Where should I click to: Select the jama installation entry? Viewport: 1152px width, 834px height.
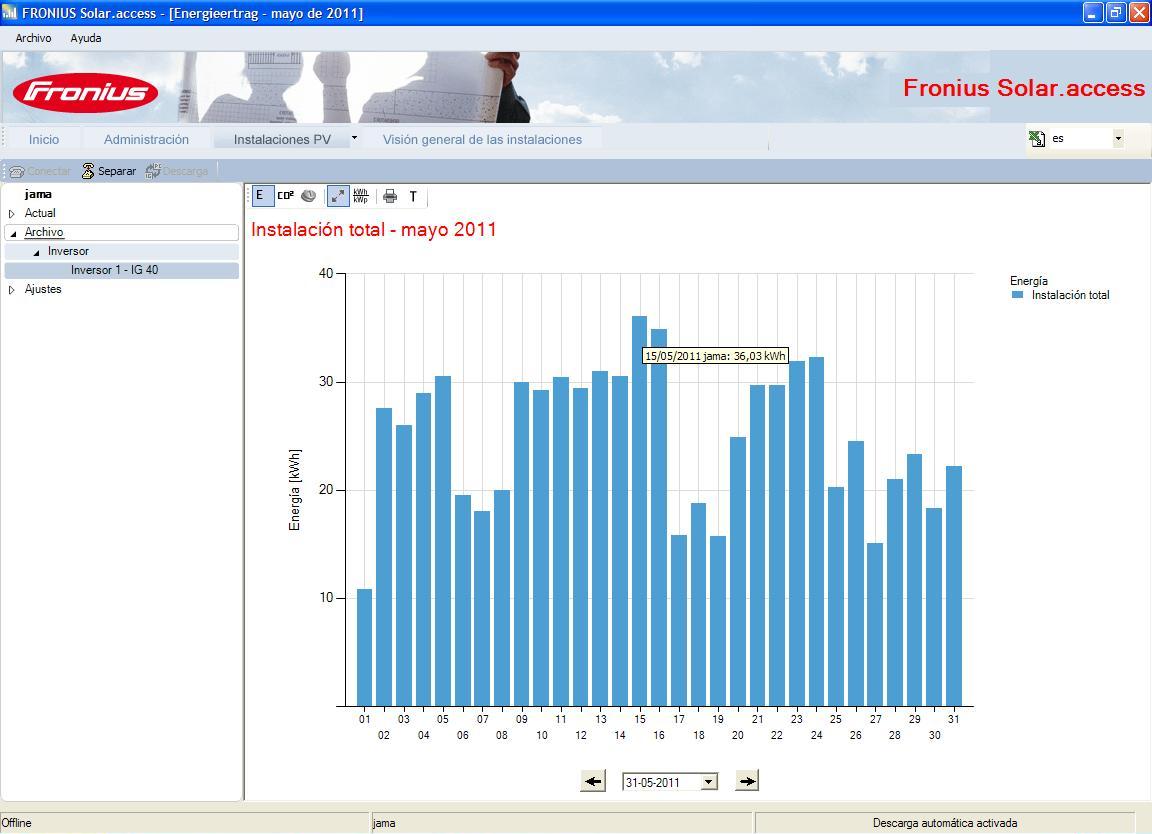(38, 194)
